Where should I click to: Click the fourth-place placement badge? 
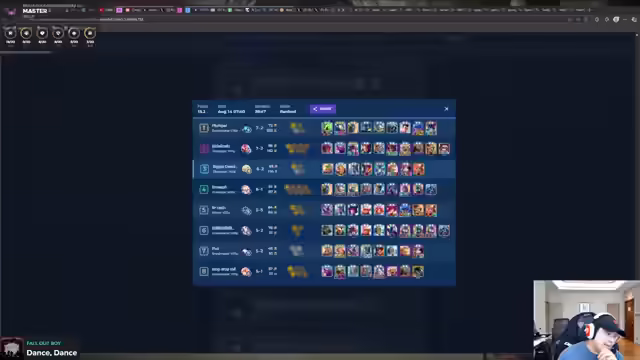click(204, 189)
